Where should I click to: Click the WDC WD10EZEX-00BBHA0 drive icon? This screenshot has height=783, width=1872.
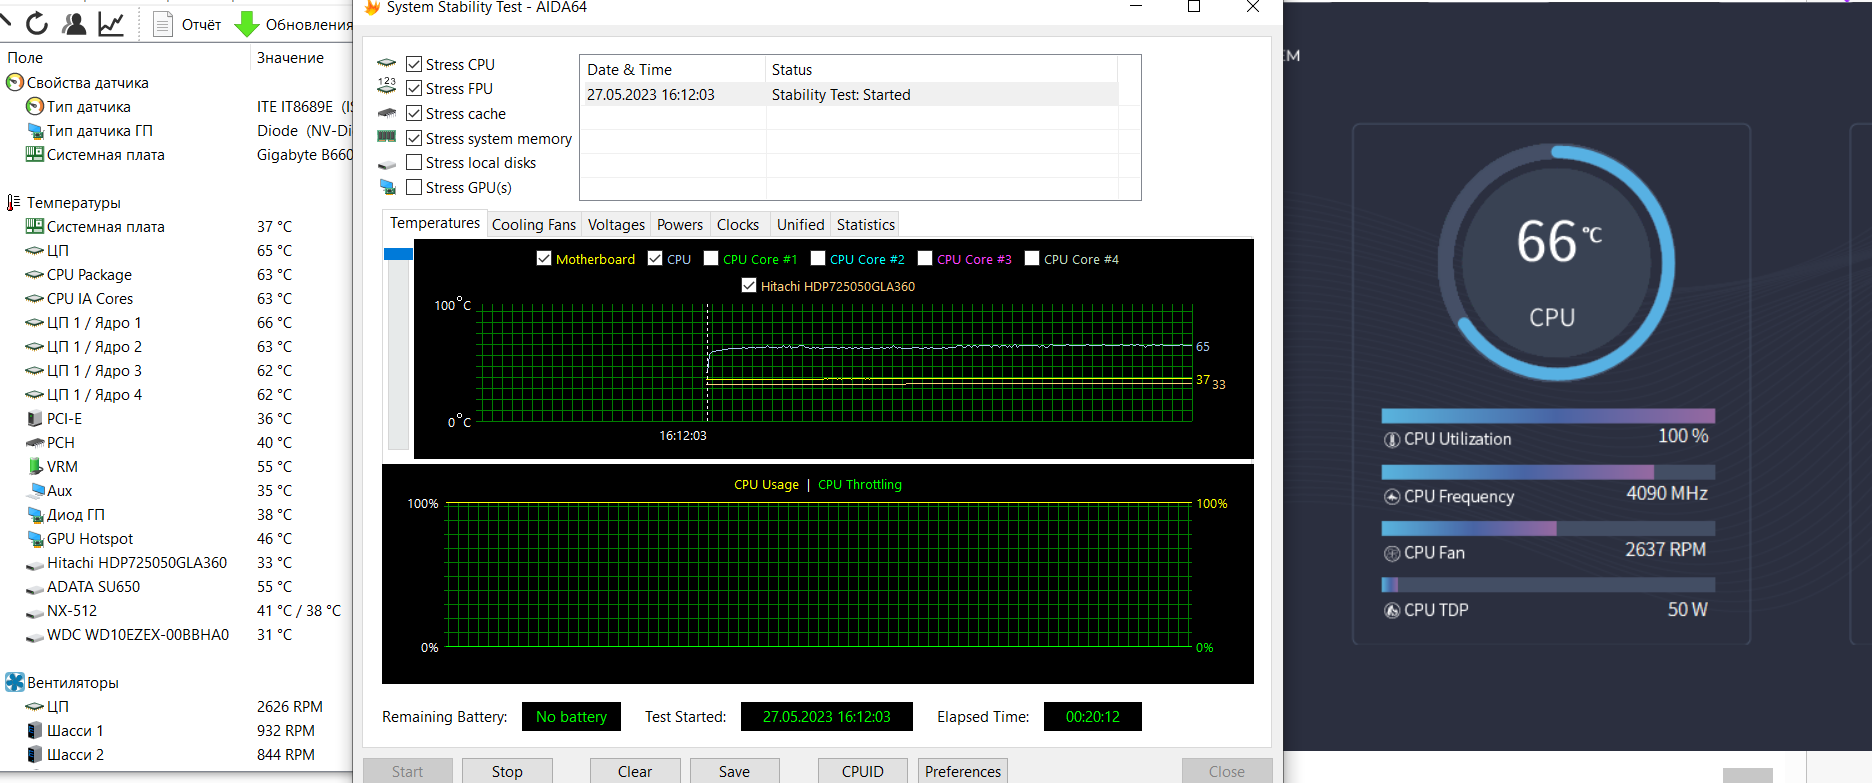tap(35, 635)
